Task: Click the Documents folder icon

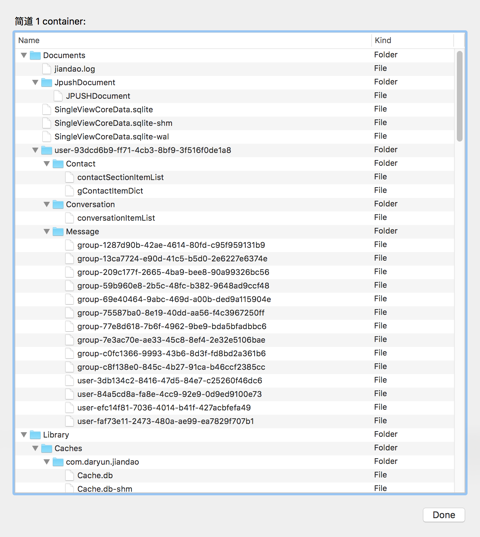Action: 35,55
